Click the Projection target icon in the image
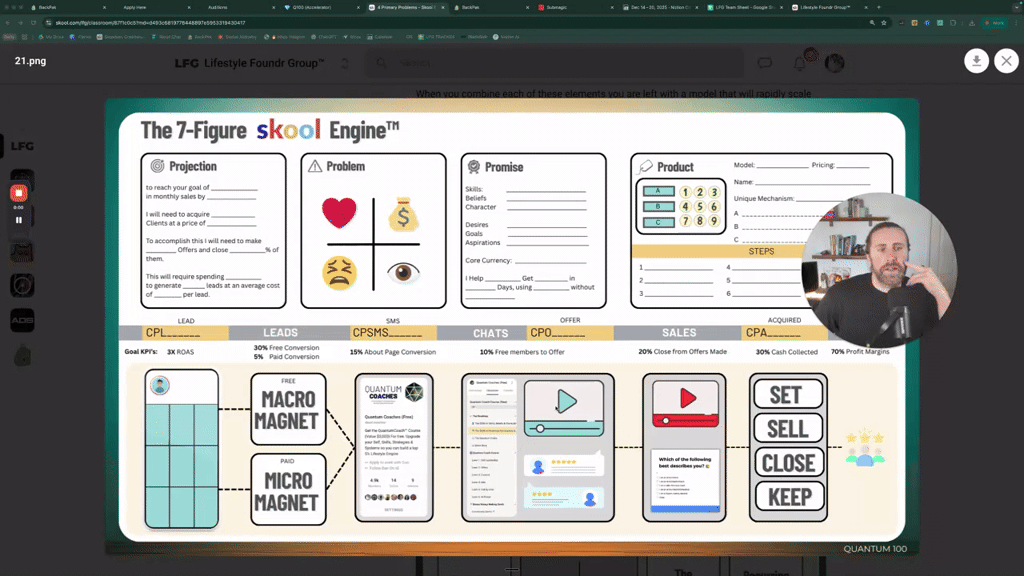The height and width of the screenshot is (576, 1024). coord(157,166)
